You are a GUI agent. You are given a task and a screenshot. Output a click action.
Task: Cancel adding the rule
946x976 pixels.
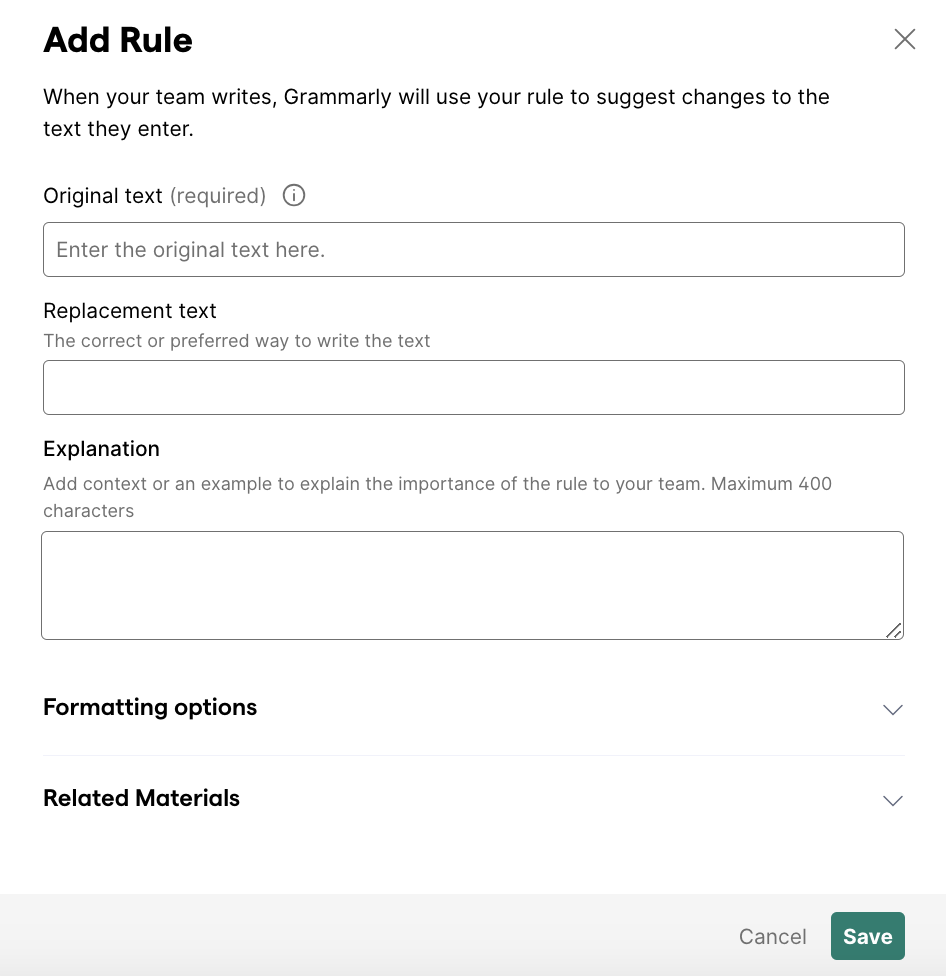coord(772,937)
